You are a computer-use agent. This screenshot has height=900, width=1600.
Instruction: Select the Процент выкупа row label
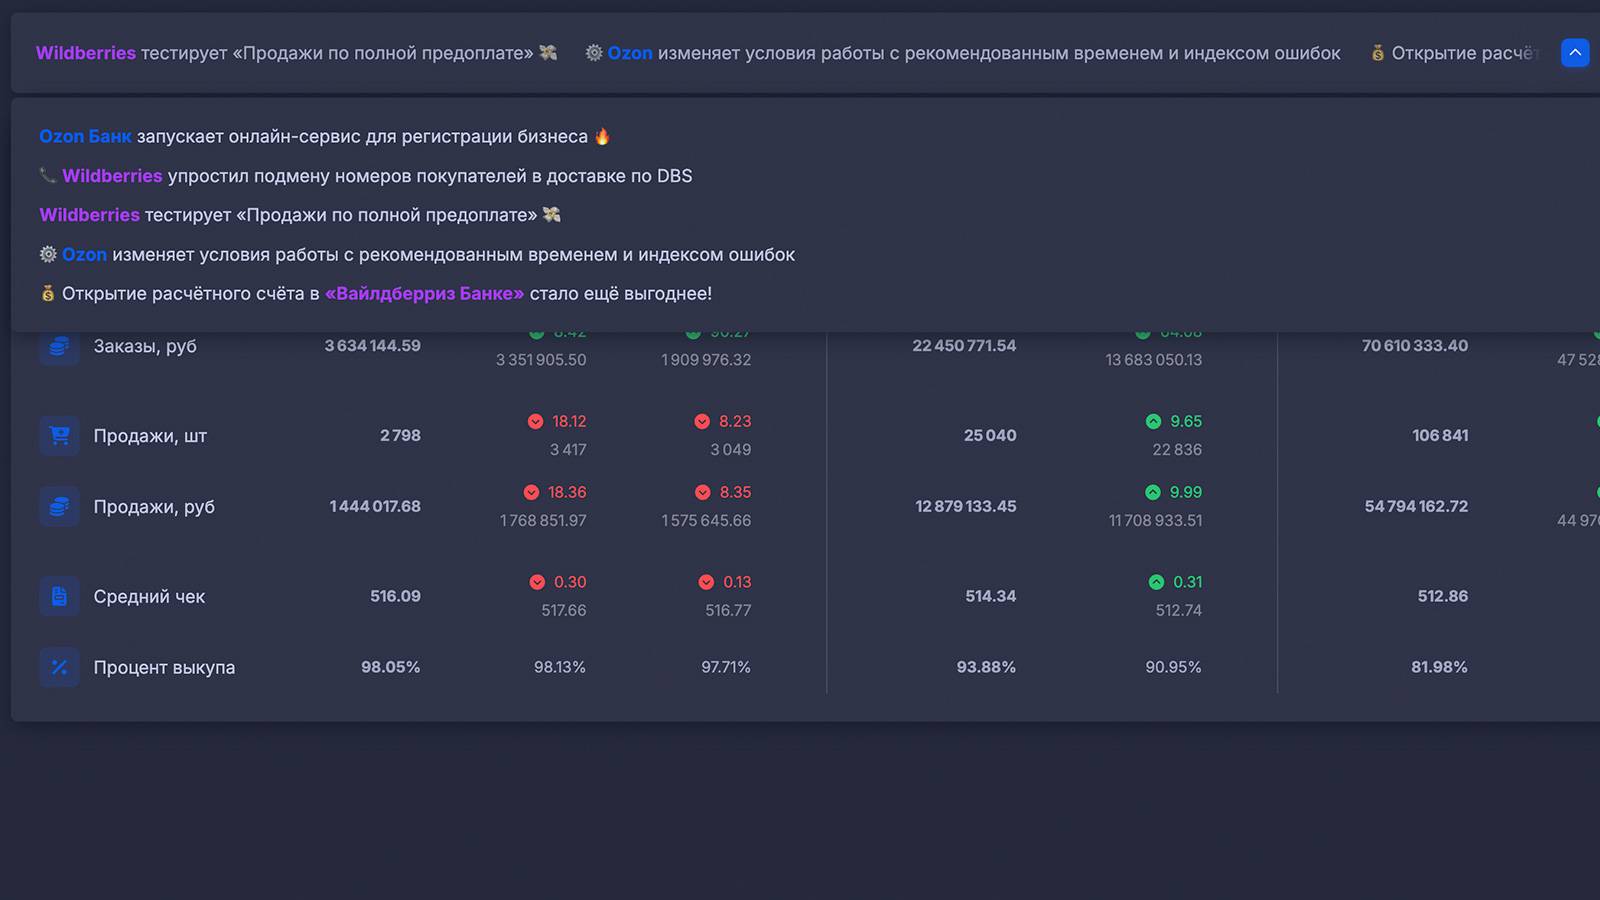(x=164, y=667)
